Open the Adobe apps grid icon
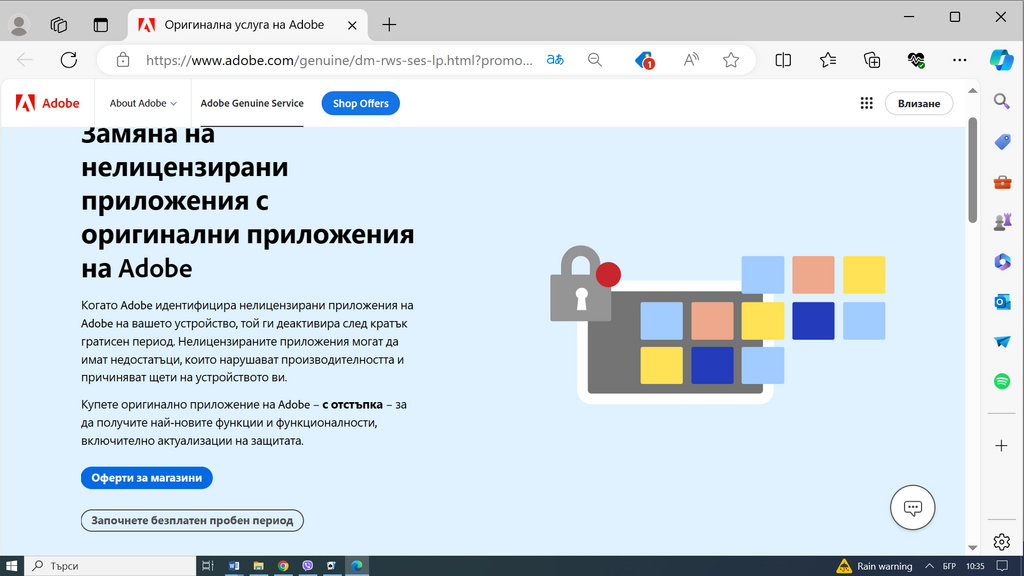The image size is (1024, 576). pos(867,103)
